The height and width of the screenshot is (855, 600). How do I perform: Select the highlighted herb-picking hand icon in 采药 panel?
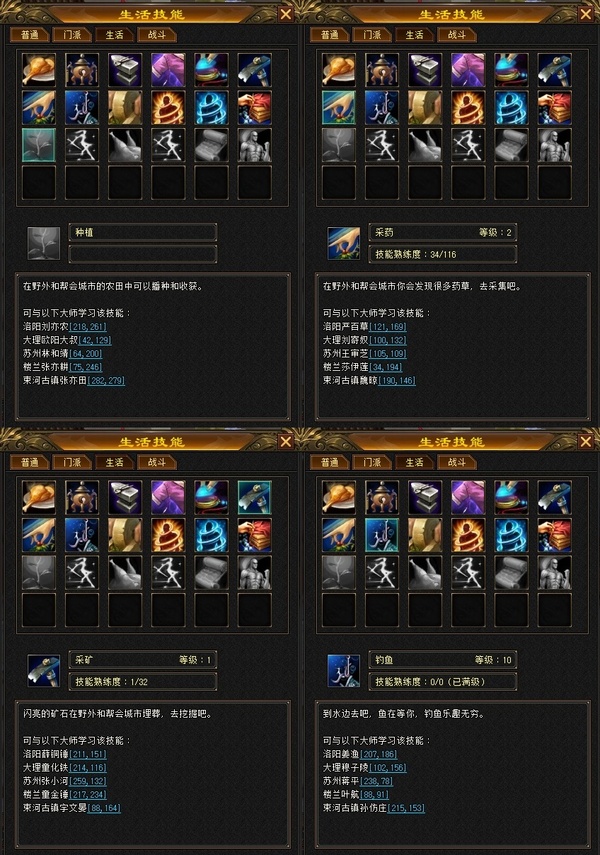pyautogui.click(x=339, y=107)
